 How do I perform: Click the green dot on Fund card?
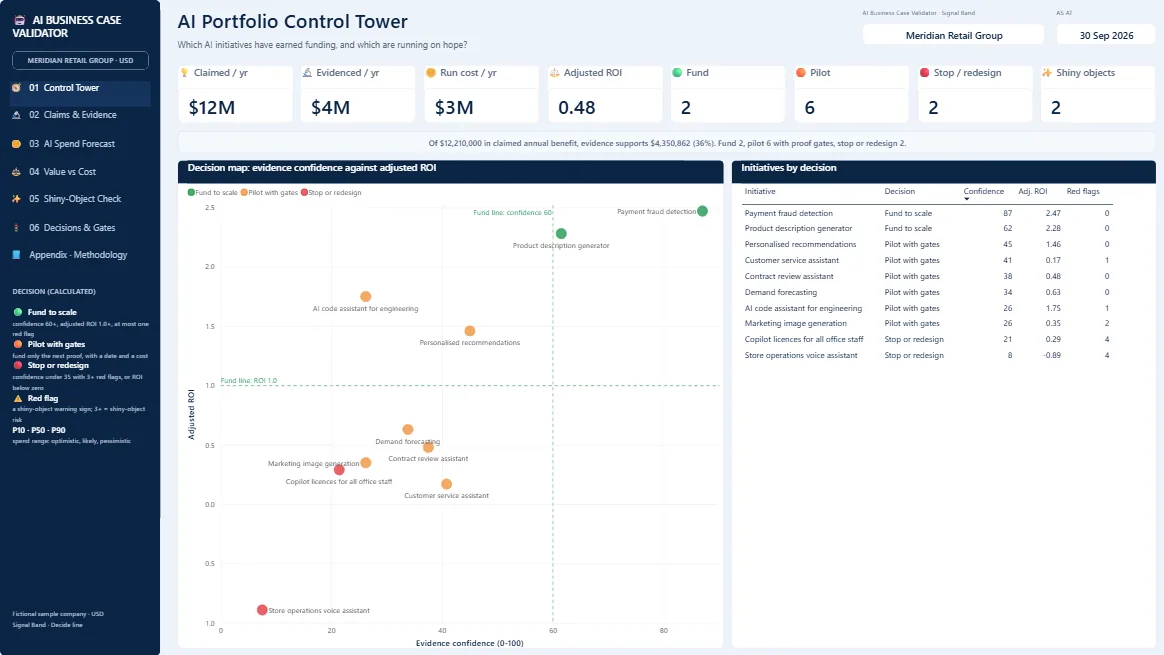point(677,73)
